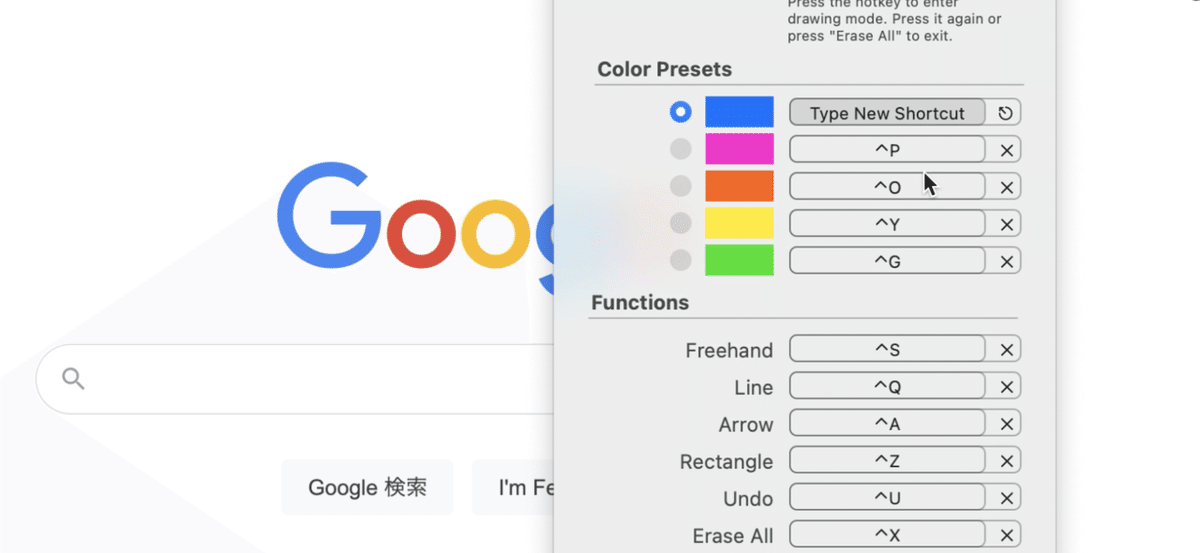Edit the ^Y shortcut field
Viewport: 1200px width, 553px height.
coord(887,224)
